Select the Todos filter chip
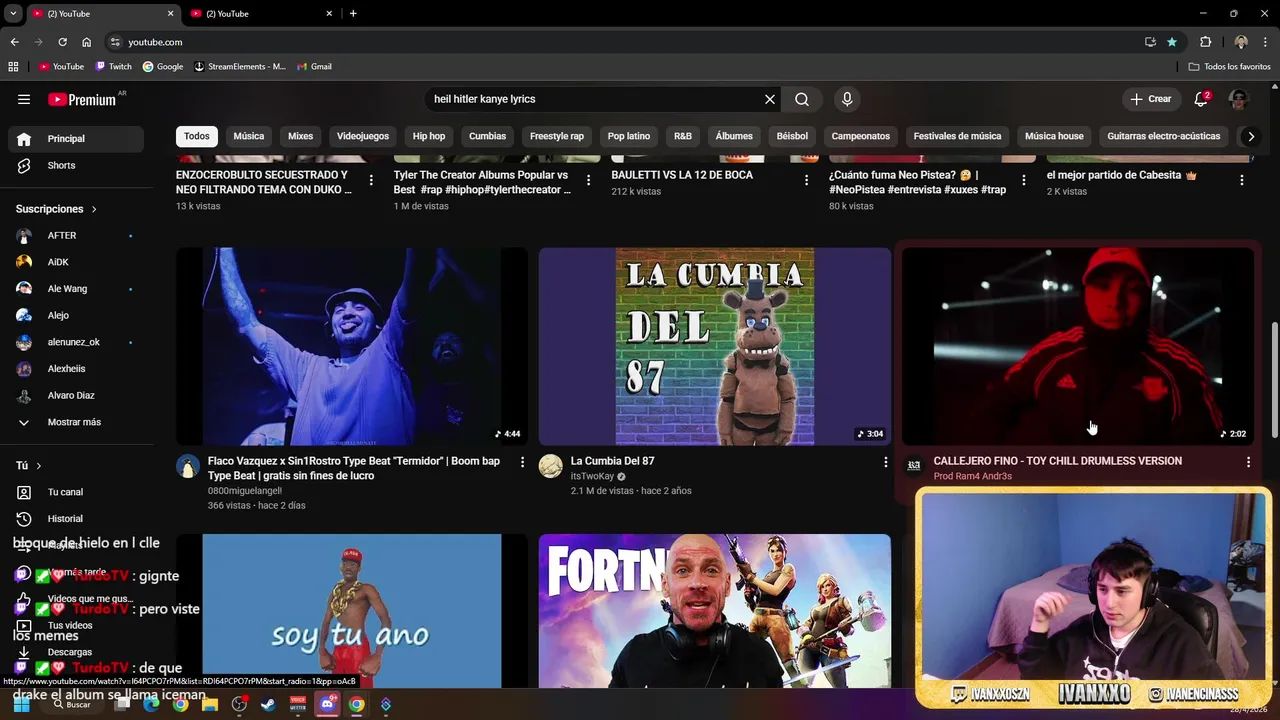 pos(197,136)
